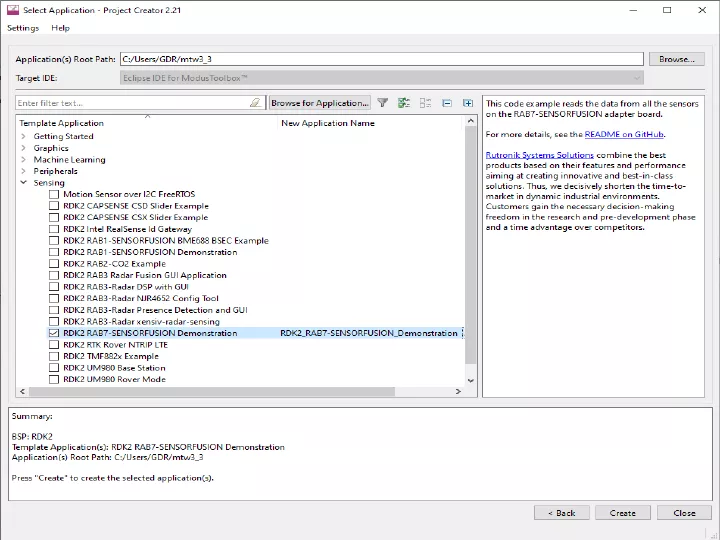Expand the Getting Started category

click(23, 136)
